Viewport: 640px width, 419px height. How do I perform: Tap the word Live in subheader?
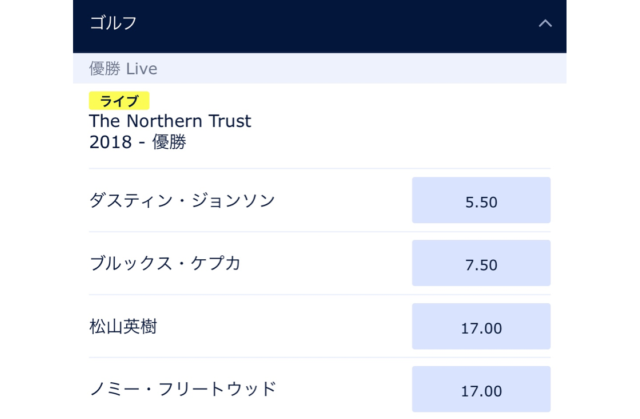click(141, 69)
